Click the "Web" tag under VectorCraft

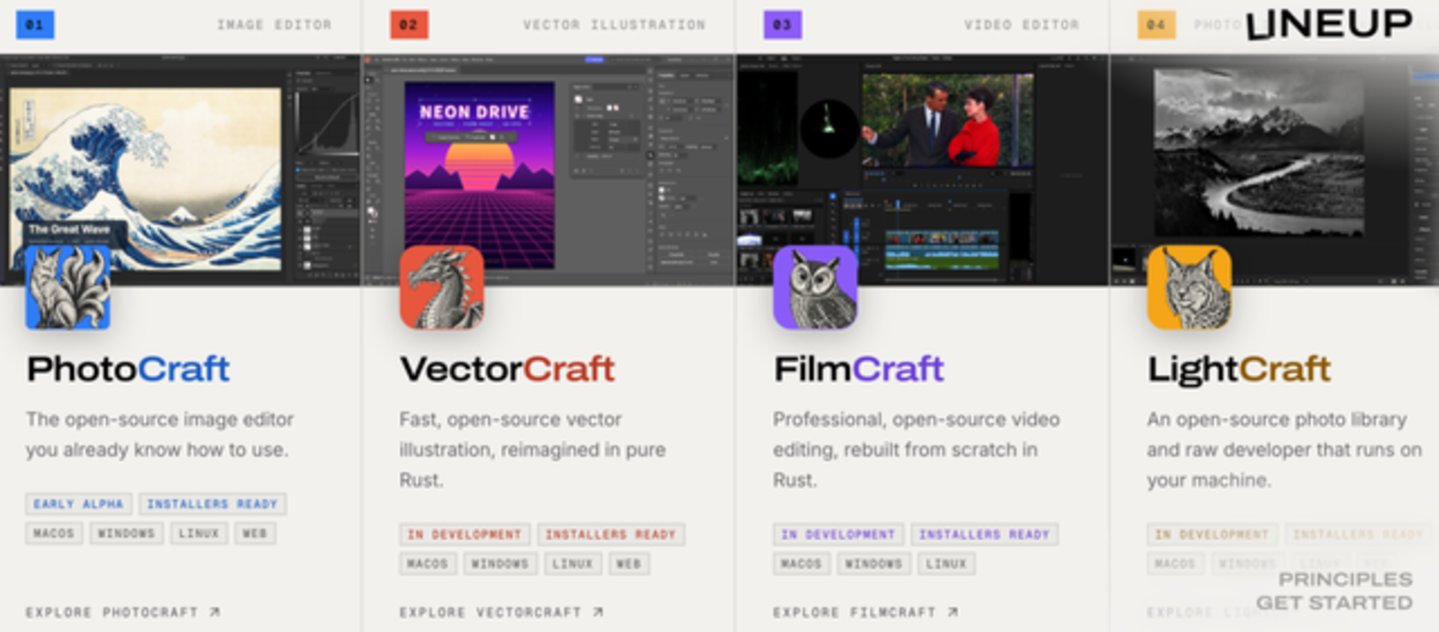click(629, 564)
